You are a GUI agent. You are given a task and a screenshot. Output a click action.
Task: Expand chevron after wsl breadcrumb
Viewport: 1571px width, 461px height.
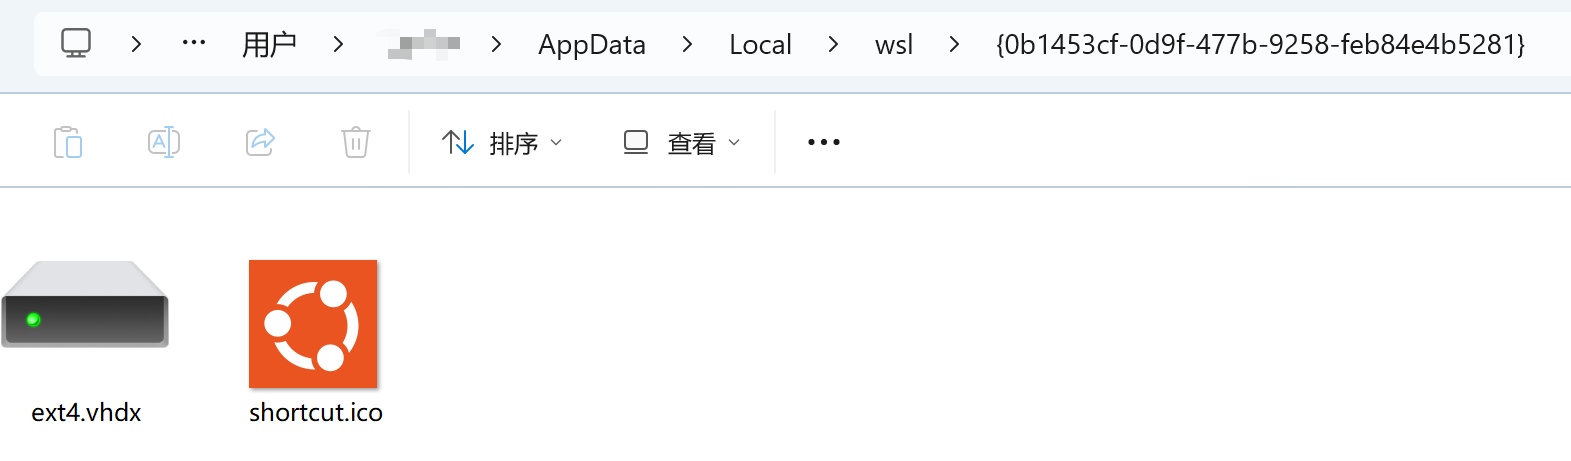pyautogui.click(x=954, y=44)
